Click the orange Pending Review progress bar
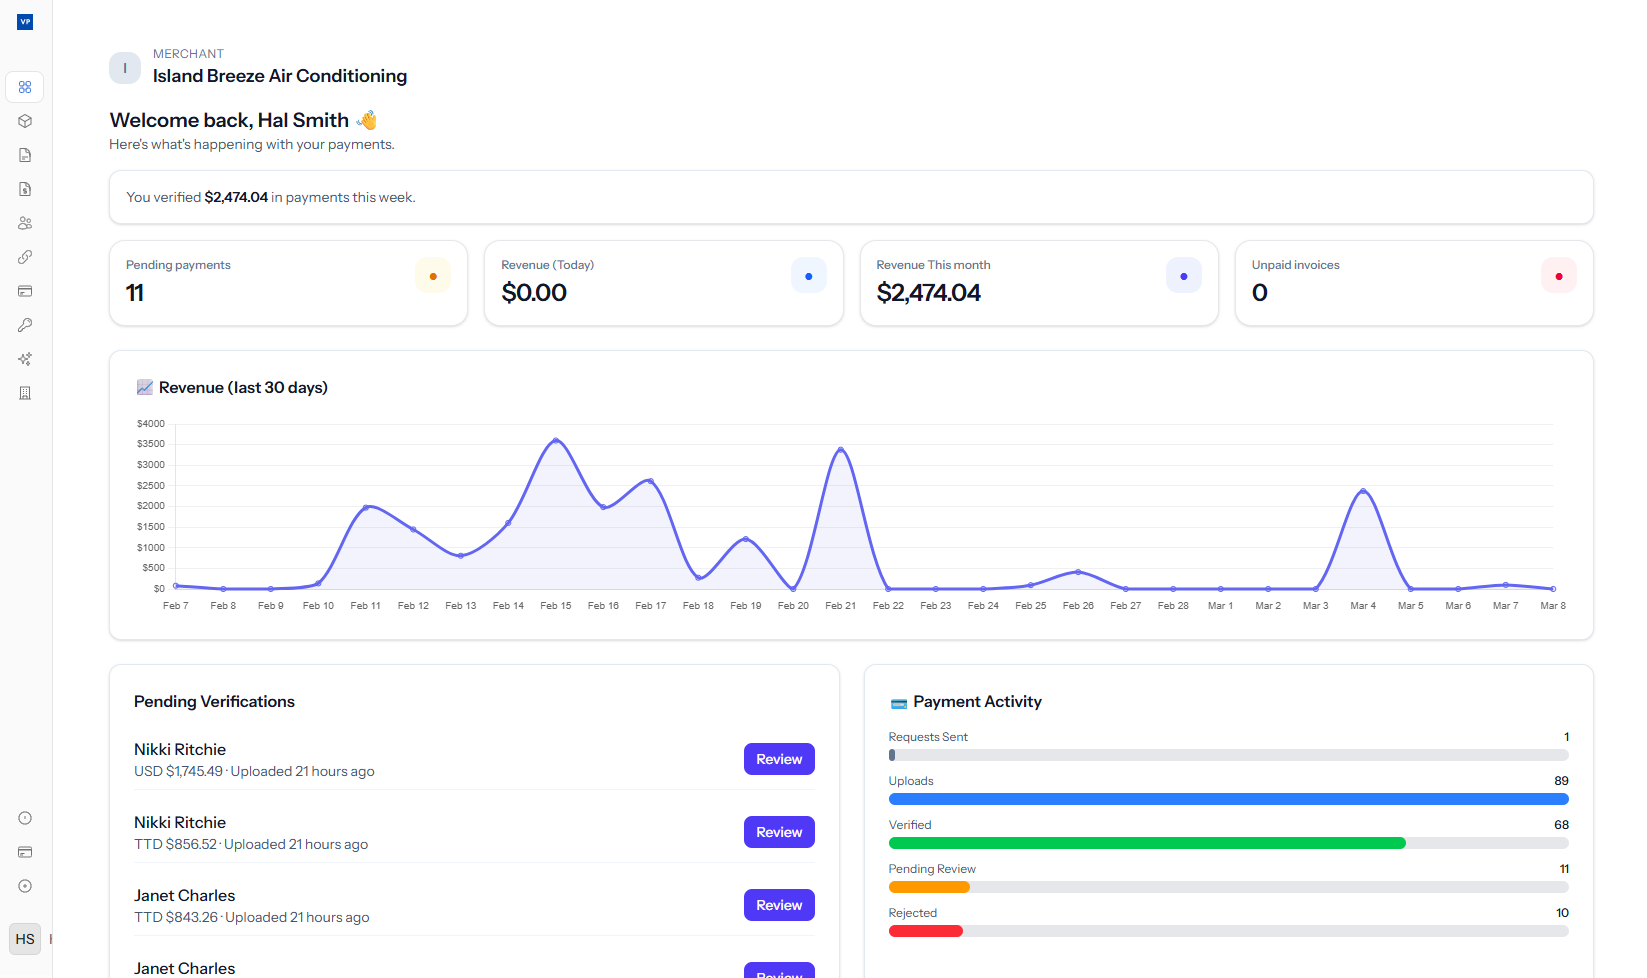Viewport: 1647px width, 978px height. coord(929,887)
